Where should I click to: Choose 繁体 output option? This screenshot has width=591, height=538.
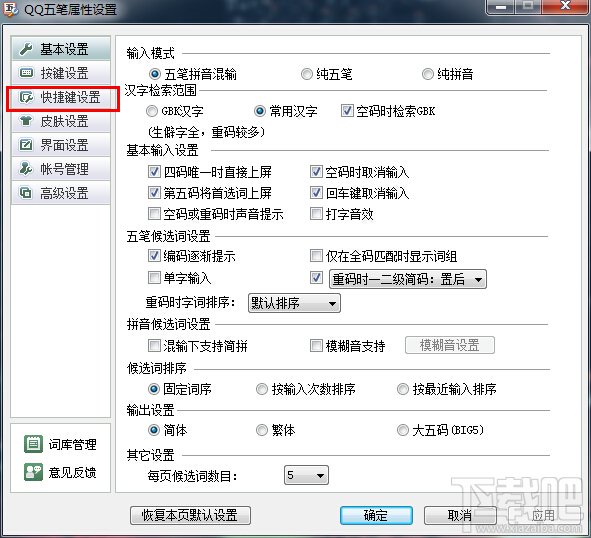262,430
